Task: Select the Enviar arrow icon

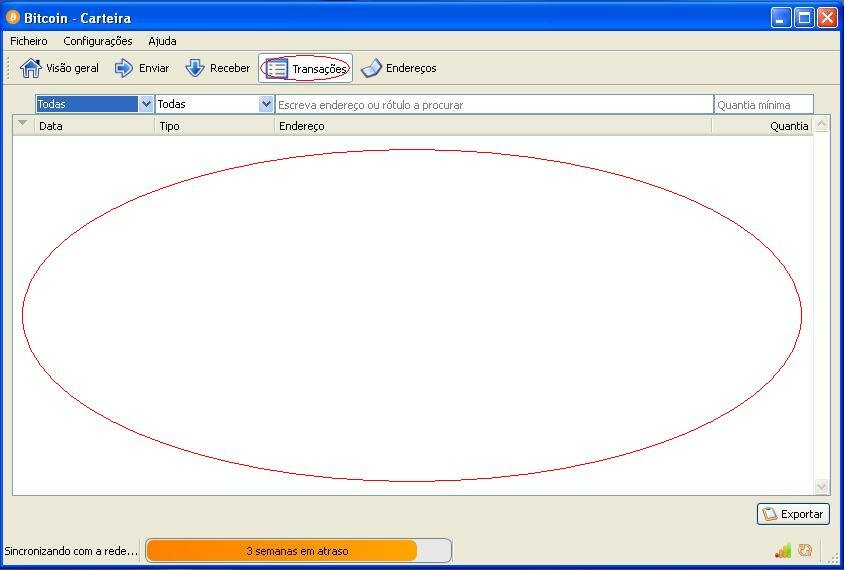Action: click(x=124, y=68)
